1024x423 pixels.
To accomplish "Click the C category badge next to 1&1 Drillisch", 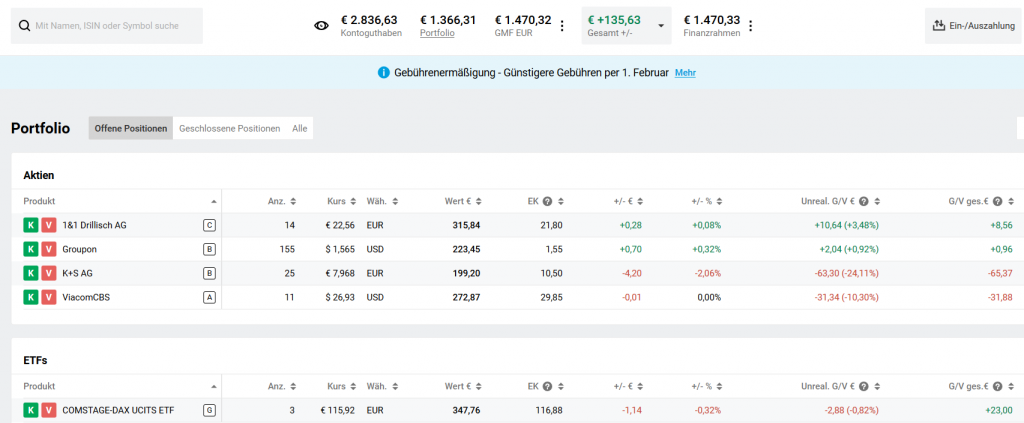I will tap(209, 225).
